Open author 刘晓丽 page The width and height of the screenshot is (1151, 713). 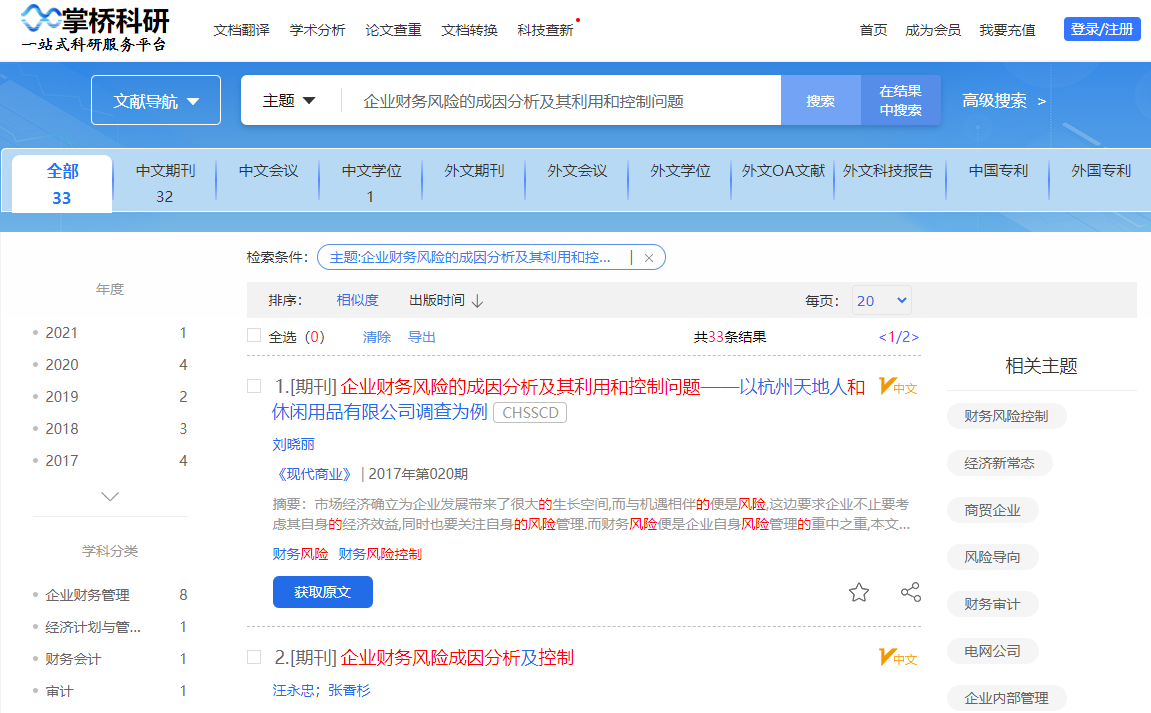pyautogui.click(x=294, y=444)
